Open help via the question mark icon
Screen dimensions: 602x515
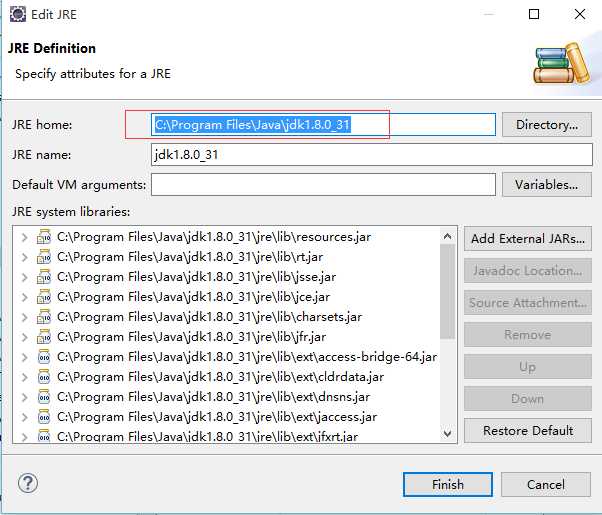pos(28,483)
